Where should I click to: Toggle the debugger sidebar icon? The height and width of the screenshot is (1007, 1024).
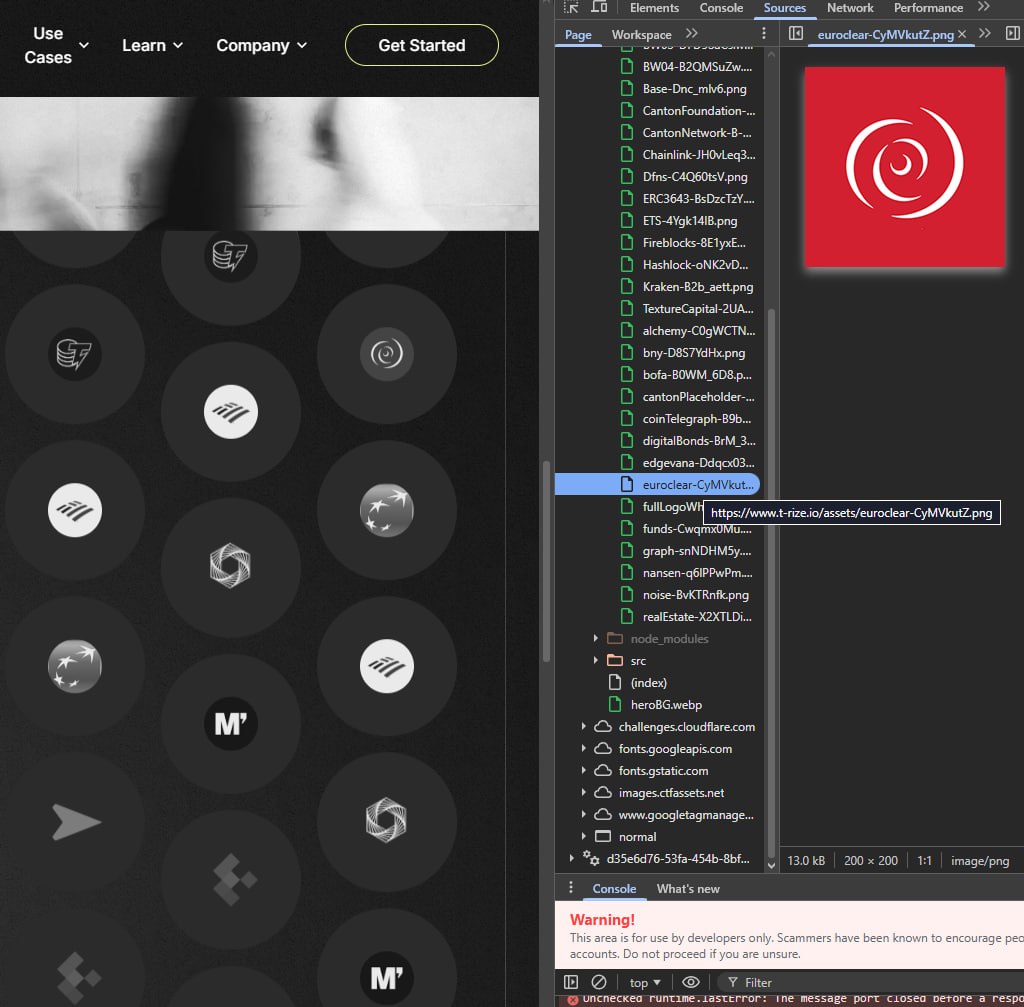(x=1012, y=33)
